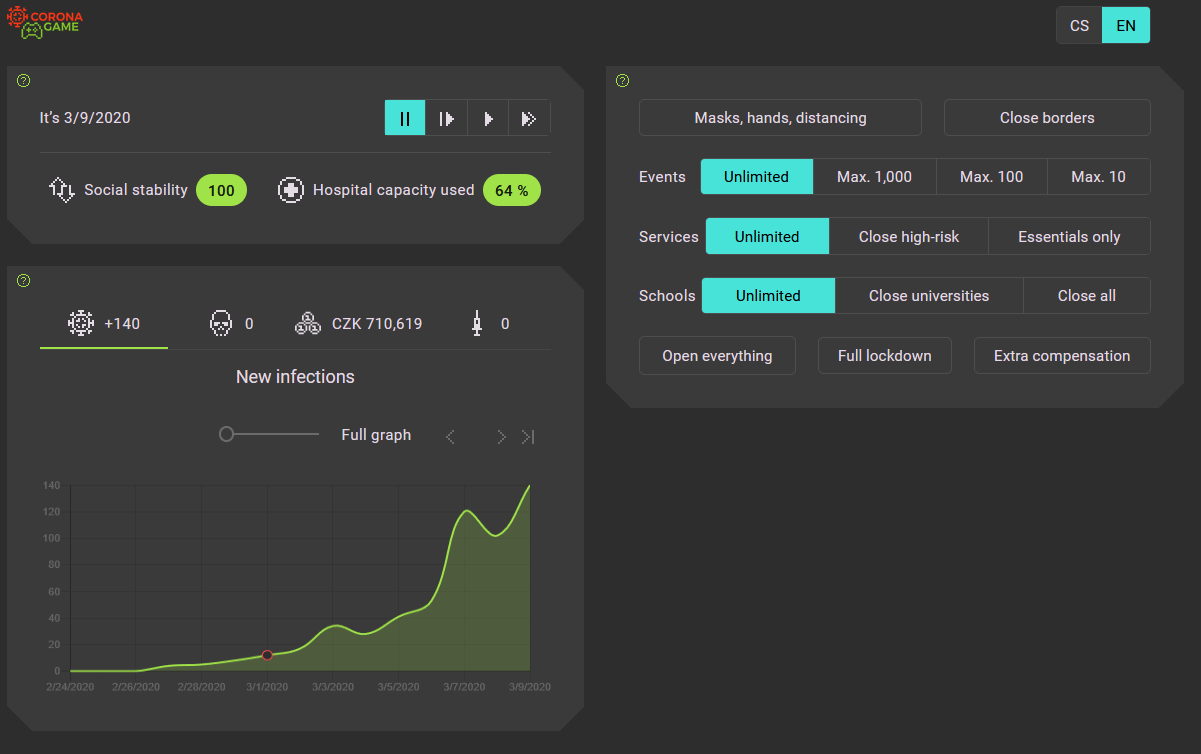Click the Schools row label
The image size is (1201, 754).
(x=666, y=296)
